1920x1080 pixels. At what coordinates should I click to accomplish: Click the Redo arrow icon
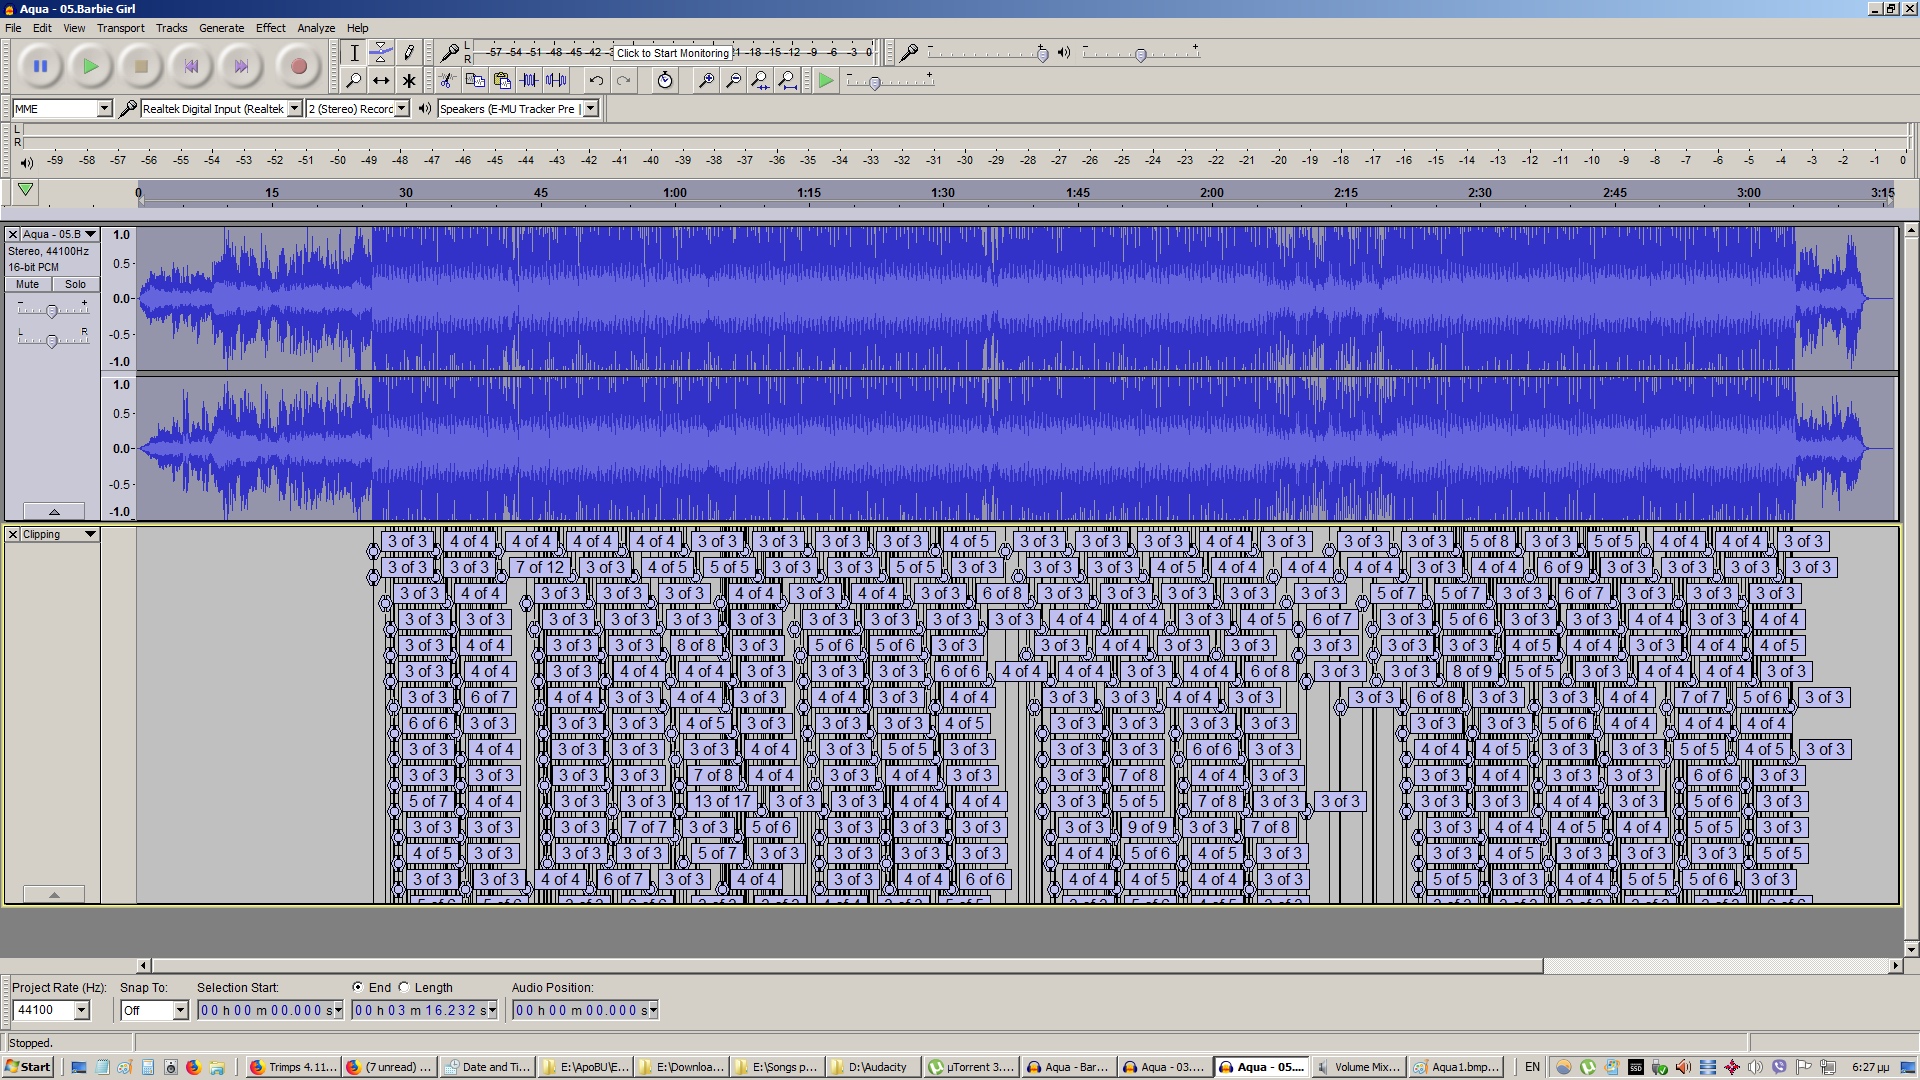tap(623, 80)
